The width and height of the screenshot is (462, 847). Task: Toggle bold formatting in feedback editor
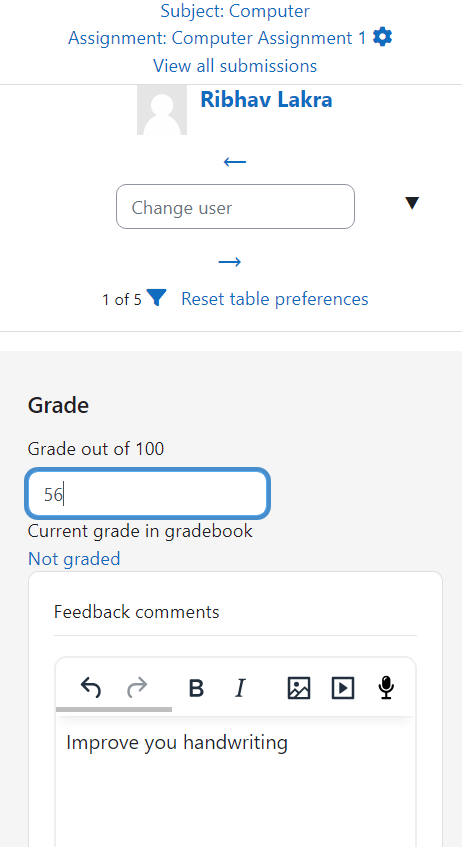[196, 688]
